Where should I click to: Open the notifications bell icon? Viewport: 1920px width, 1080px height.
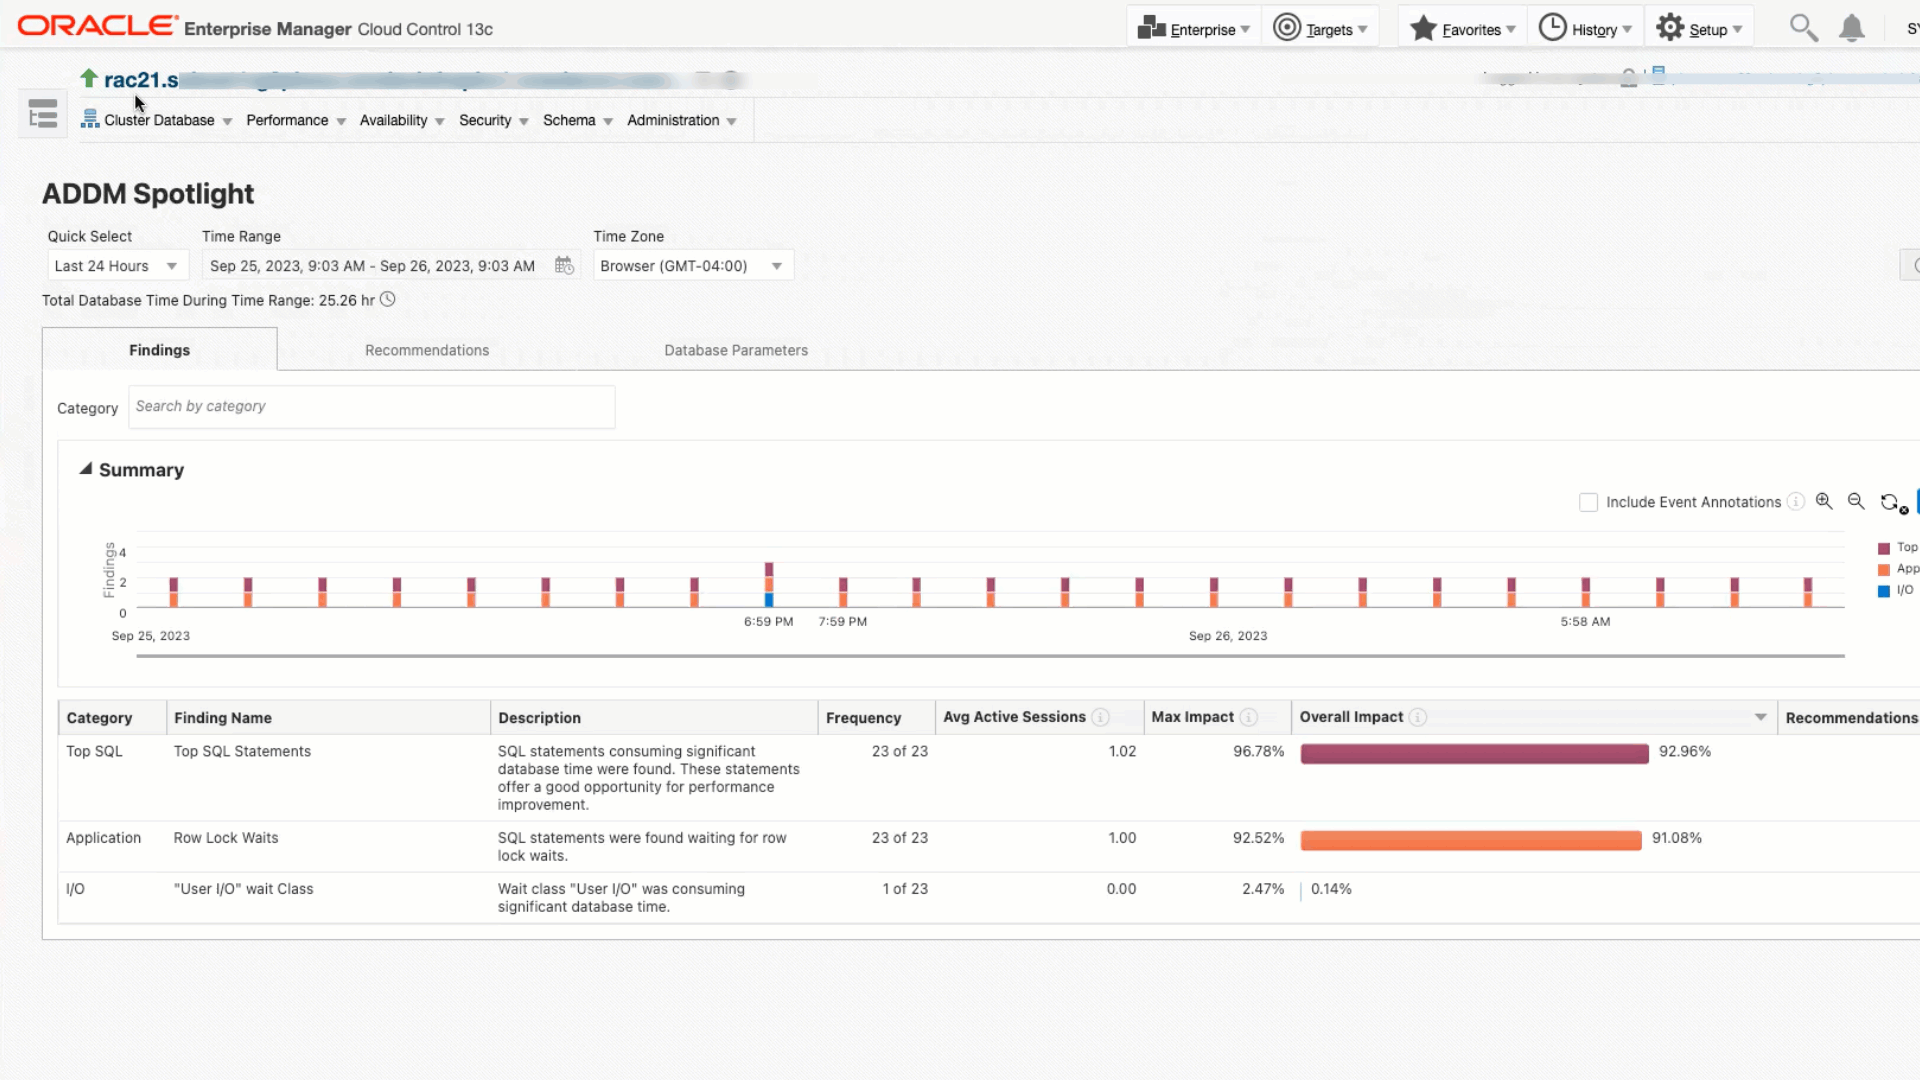pyautogui.click(x=1851, y=28)
